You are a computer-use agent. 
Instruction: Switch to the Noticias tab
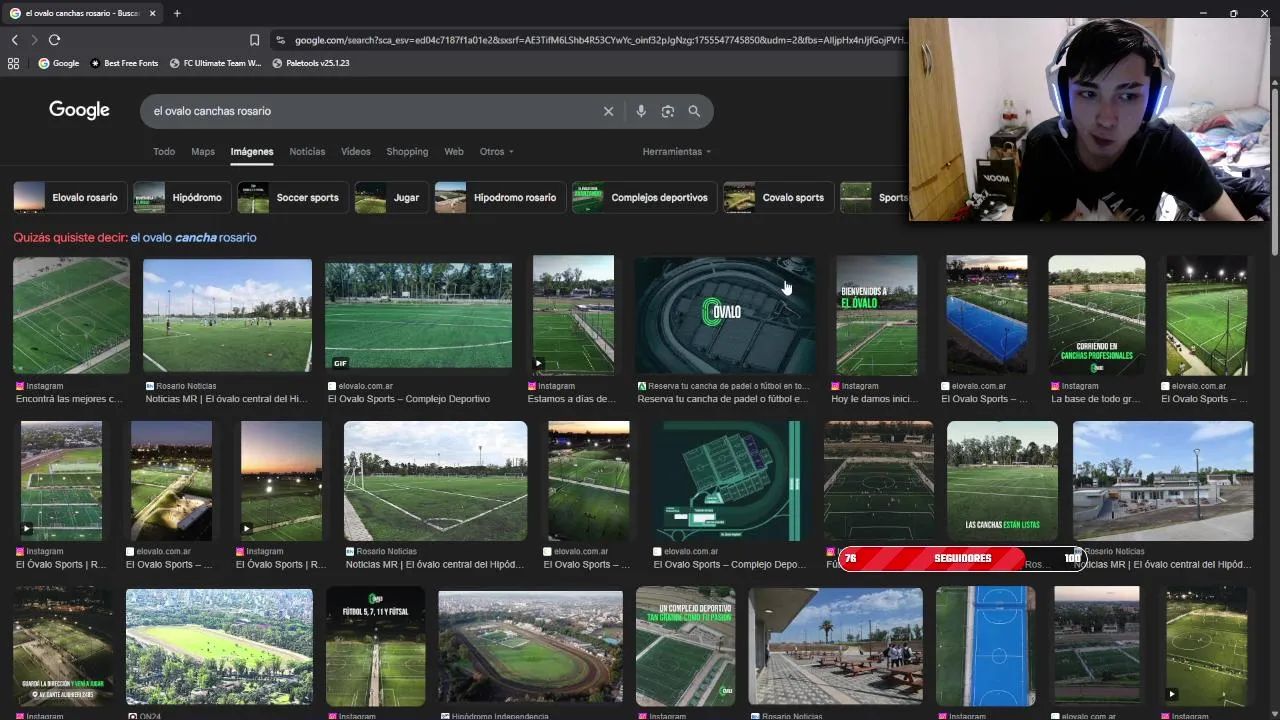307,152
